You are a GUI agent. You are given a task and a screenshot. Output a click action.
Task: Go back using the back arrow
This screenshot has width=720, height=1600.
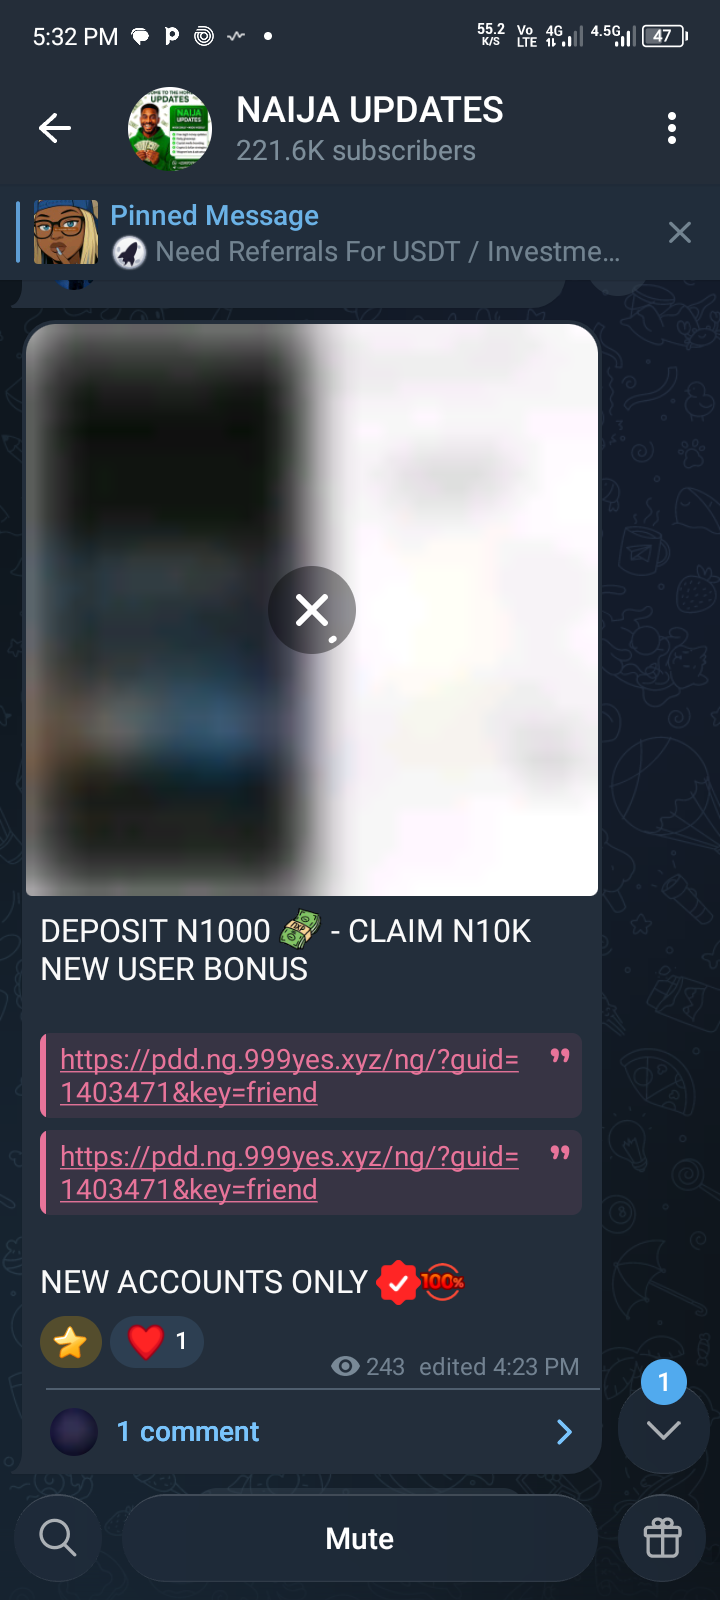click(x=55, y=128)
